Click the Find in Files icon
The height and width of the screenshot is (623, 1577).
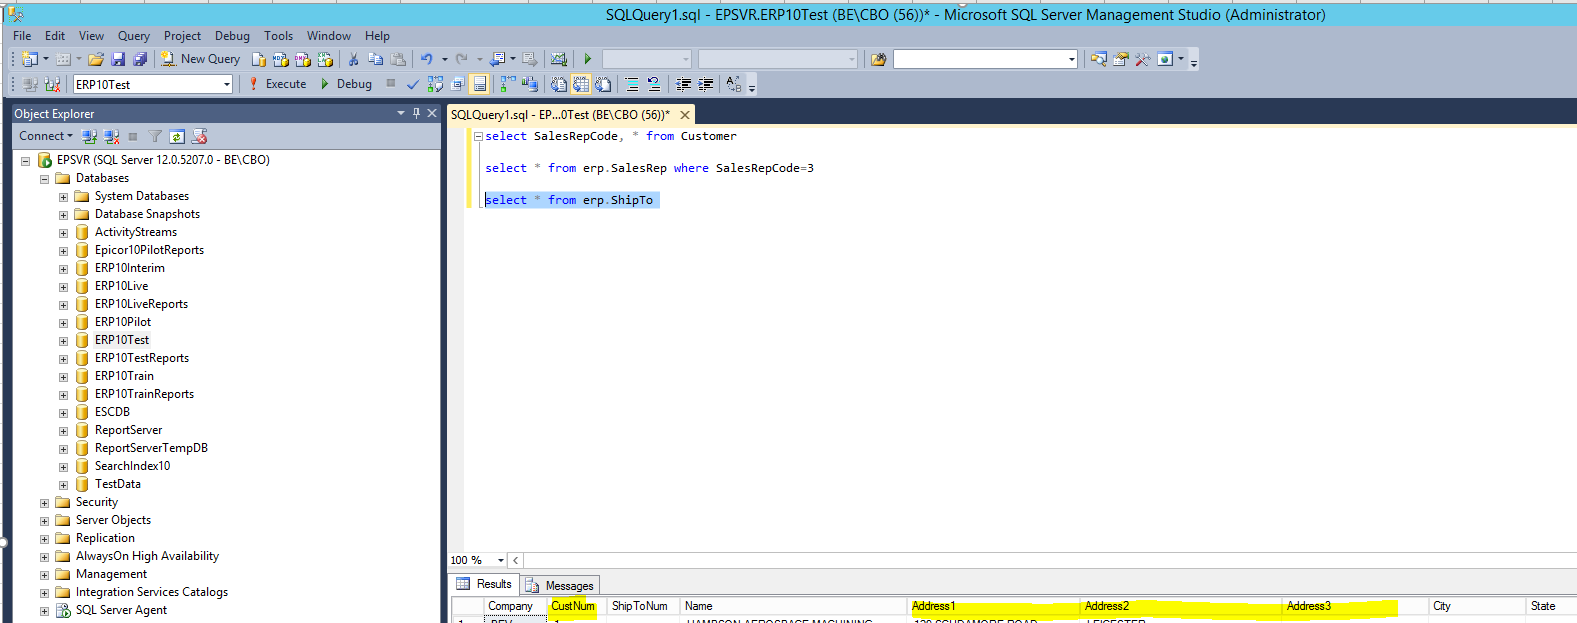[x=879, y=59]
